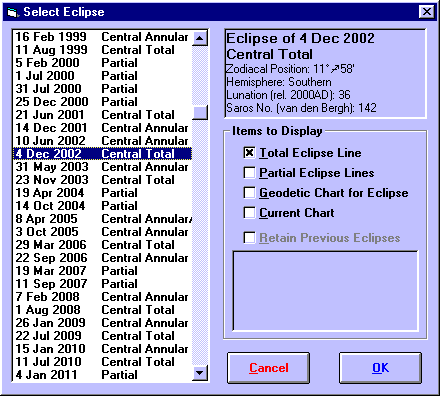Select the 5 Feb 2000 Partial eclipse

pyautogui.click(x=102, y=63)
